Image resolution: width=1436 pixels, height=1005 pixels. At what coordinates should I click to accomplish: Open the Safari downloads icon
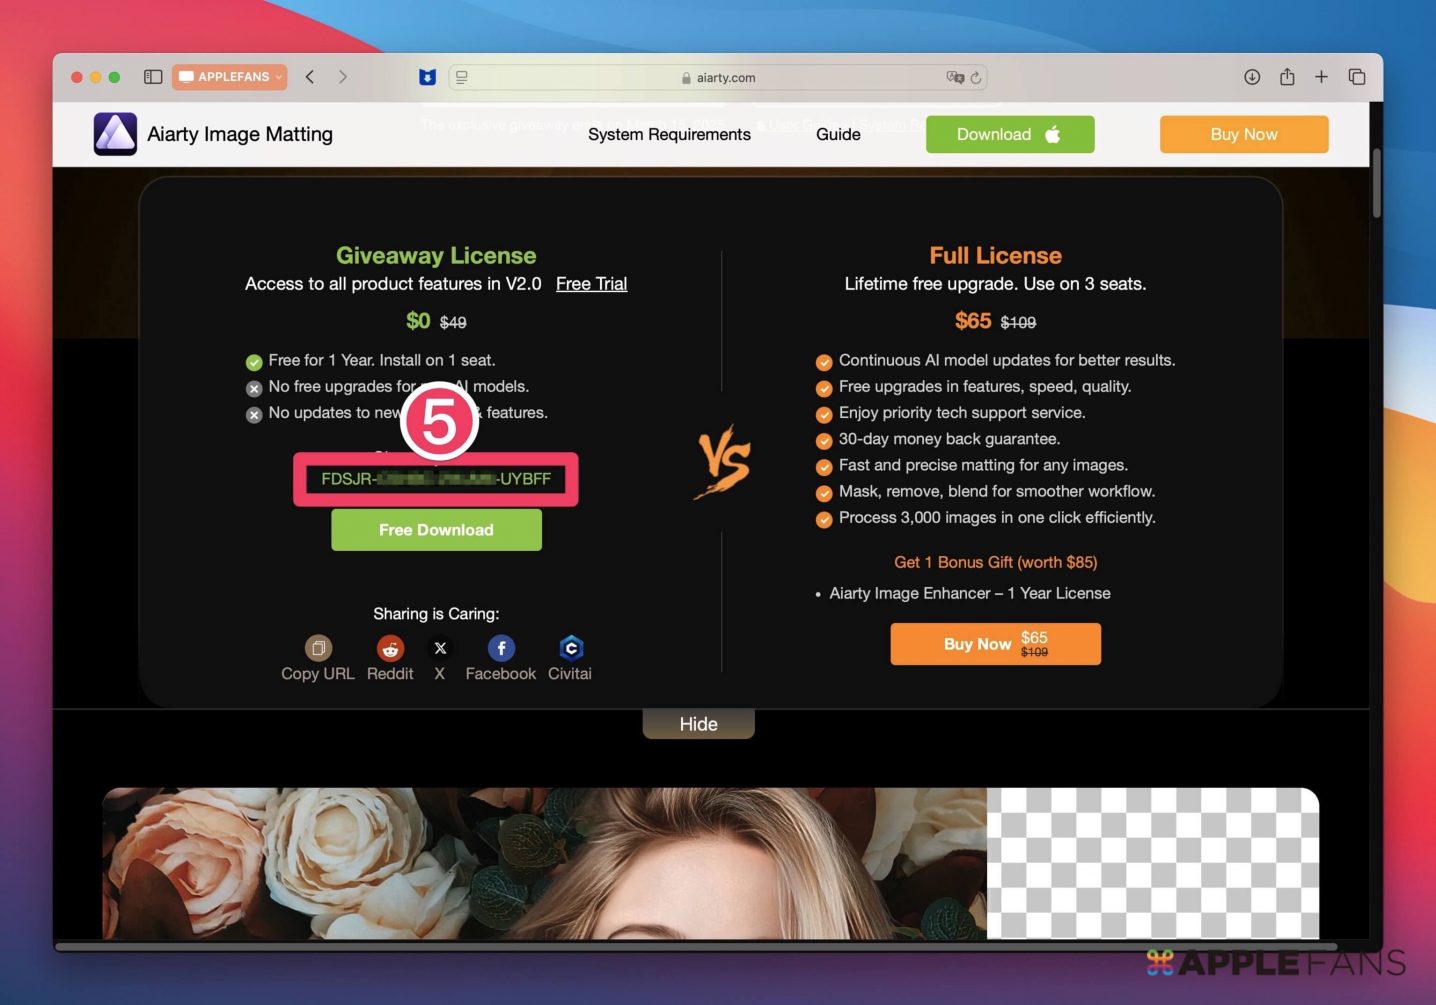point(1252,77)
